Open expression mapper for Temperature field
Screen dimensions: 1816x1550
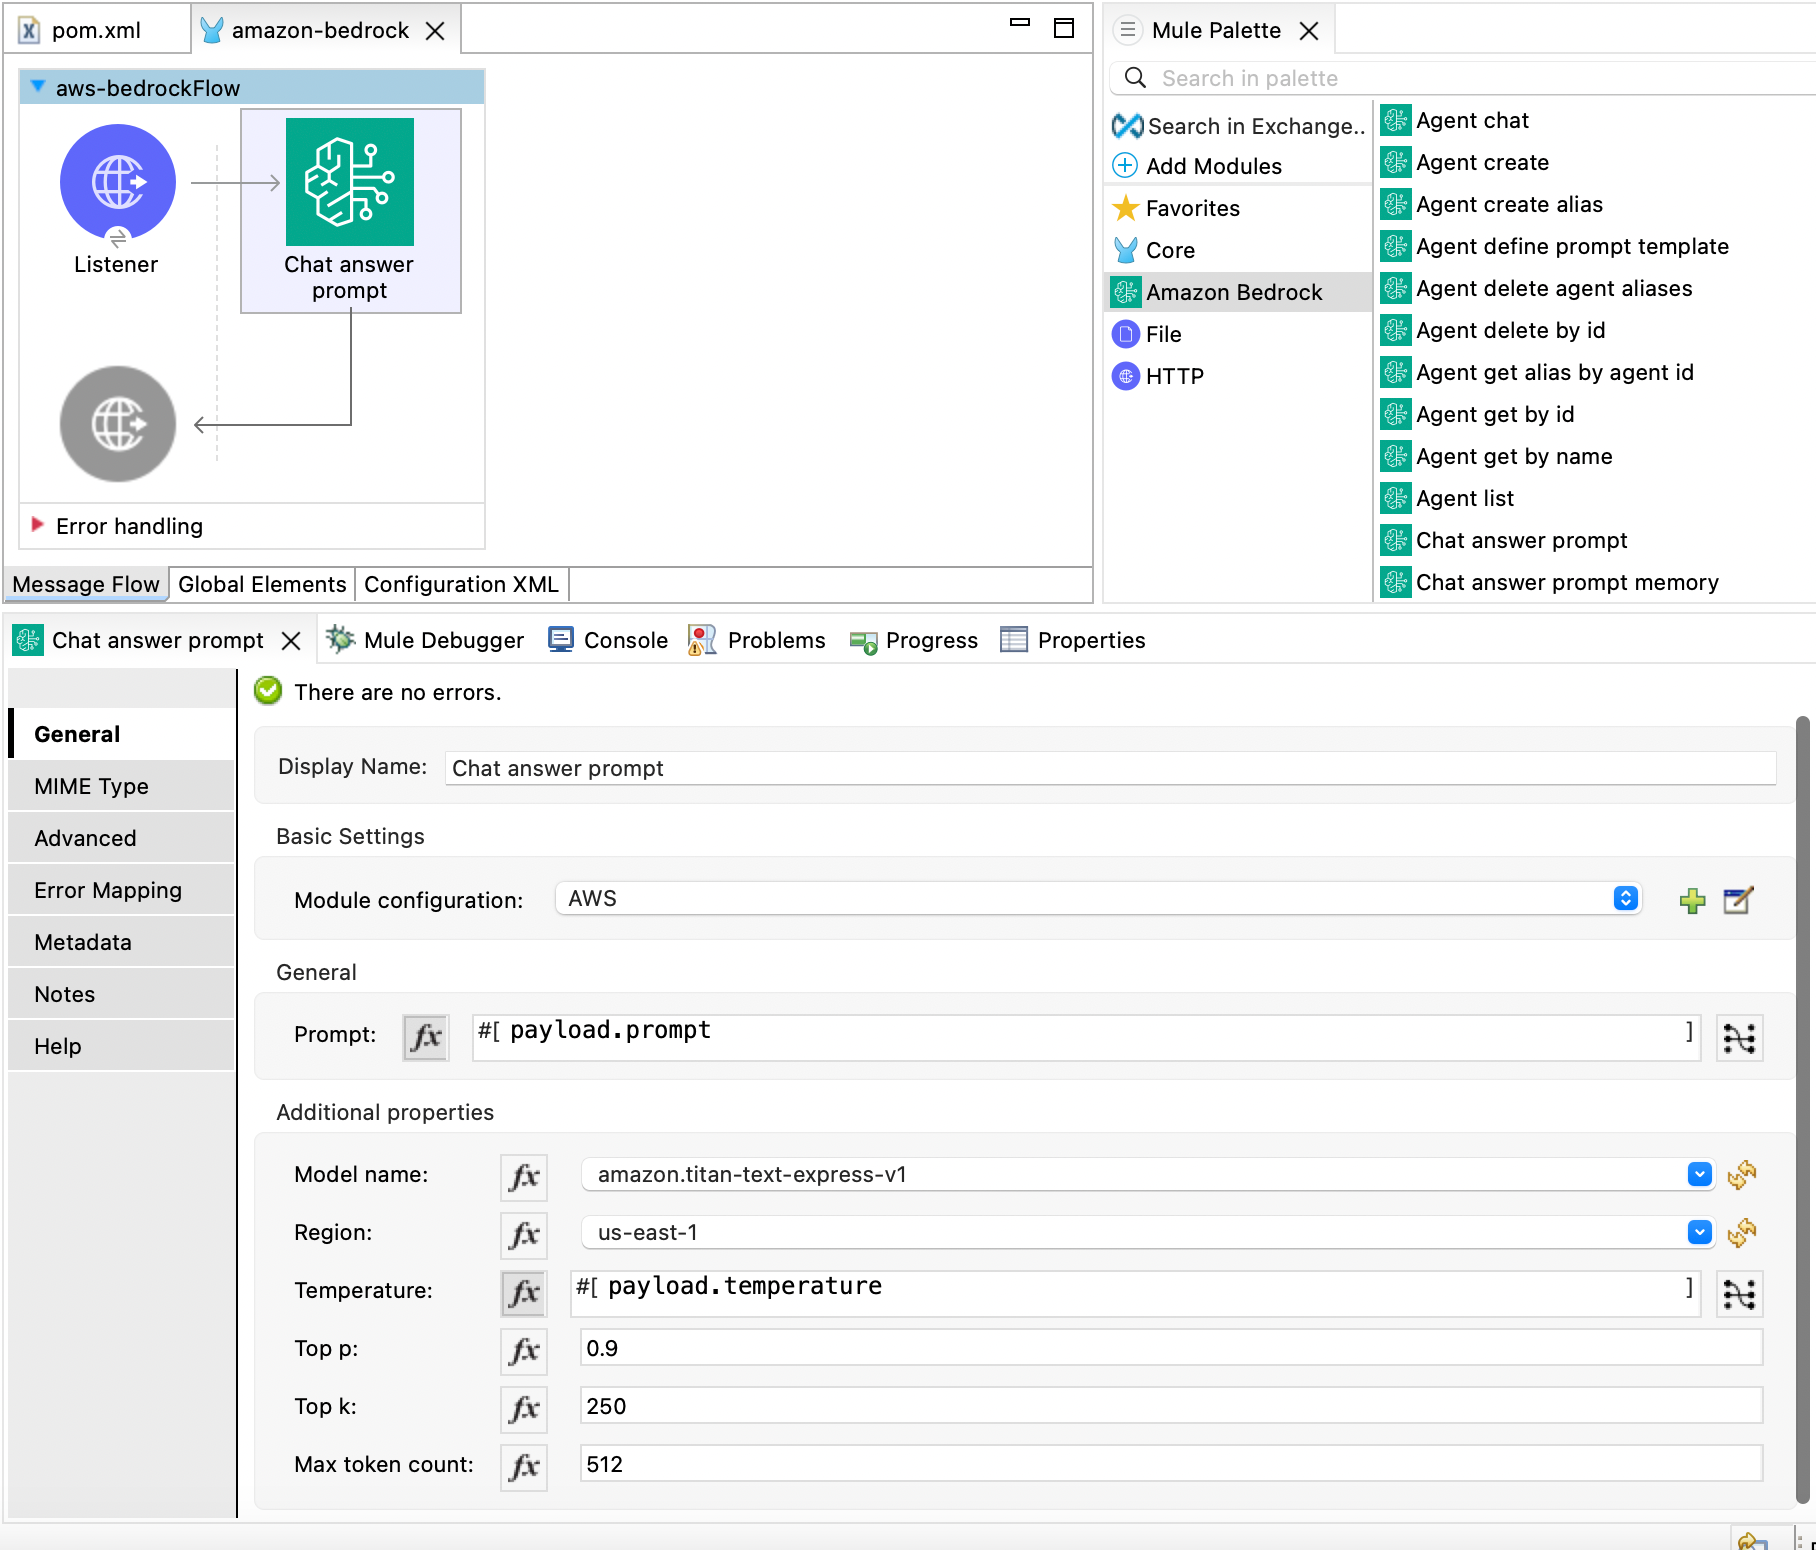[x=1740, y=1294]
